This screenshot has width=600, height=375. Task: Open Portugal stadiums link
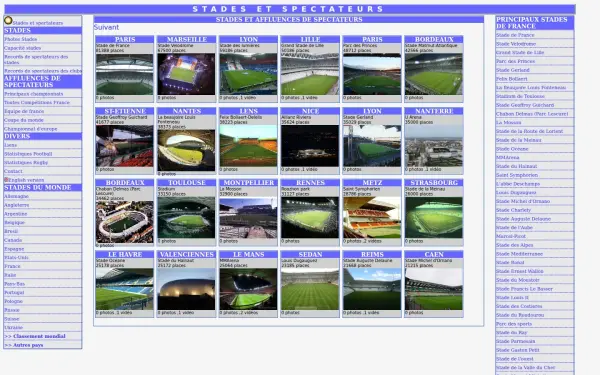tap(14, 293)
